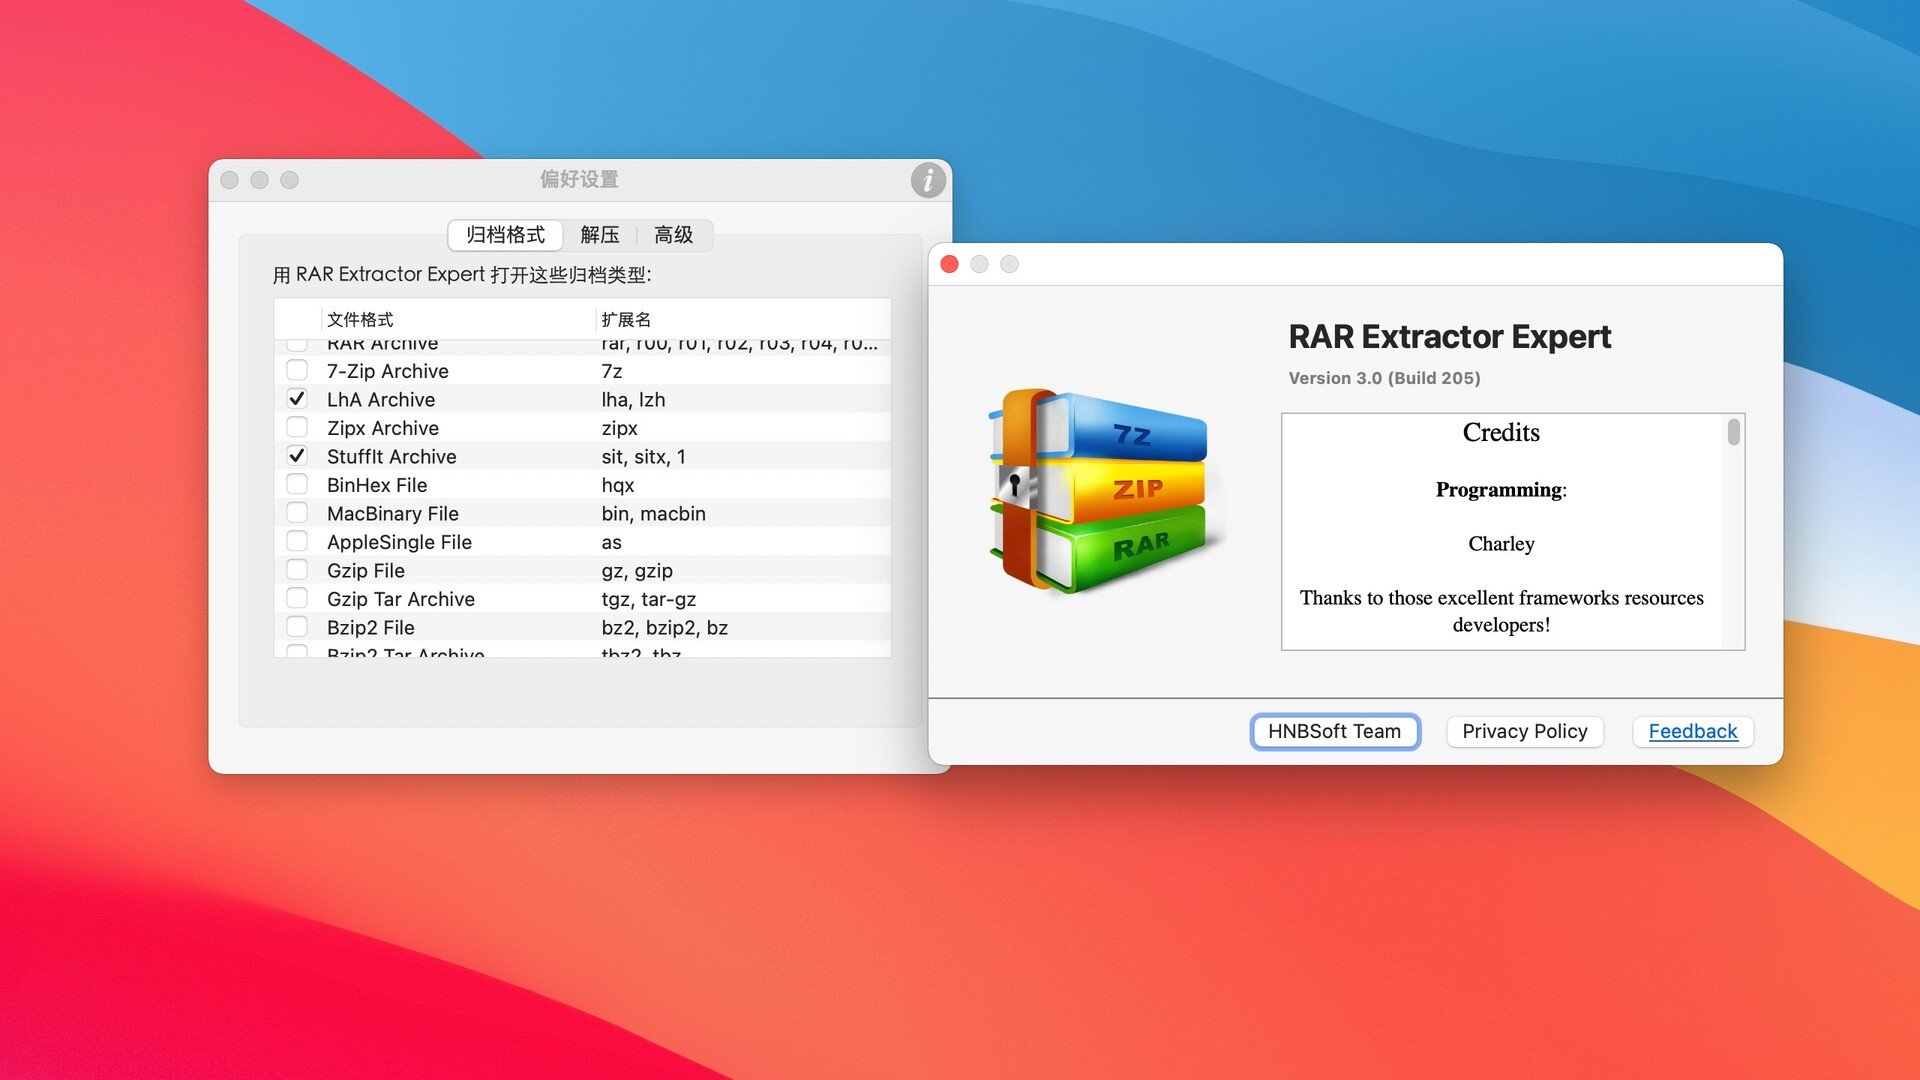The width and height of the screenshot is (1920, 1080).
Task: Open the Privacy Policy button
Action: click(x=1524, y=731)
